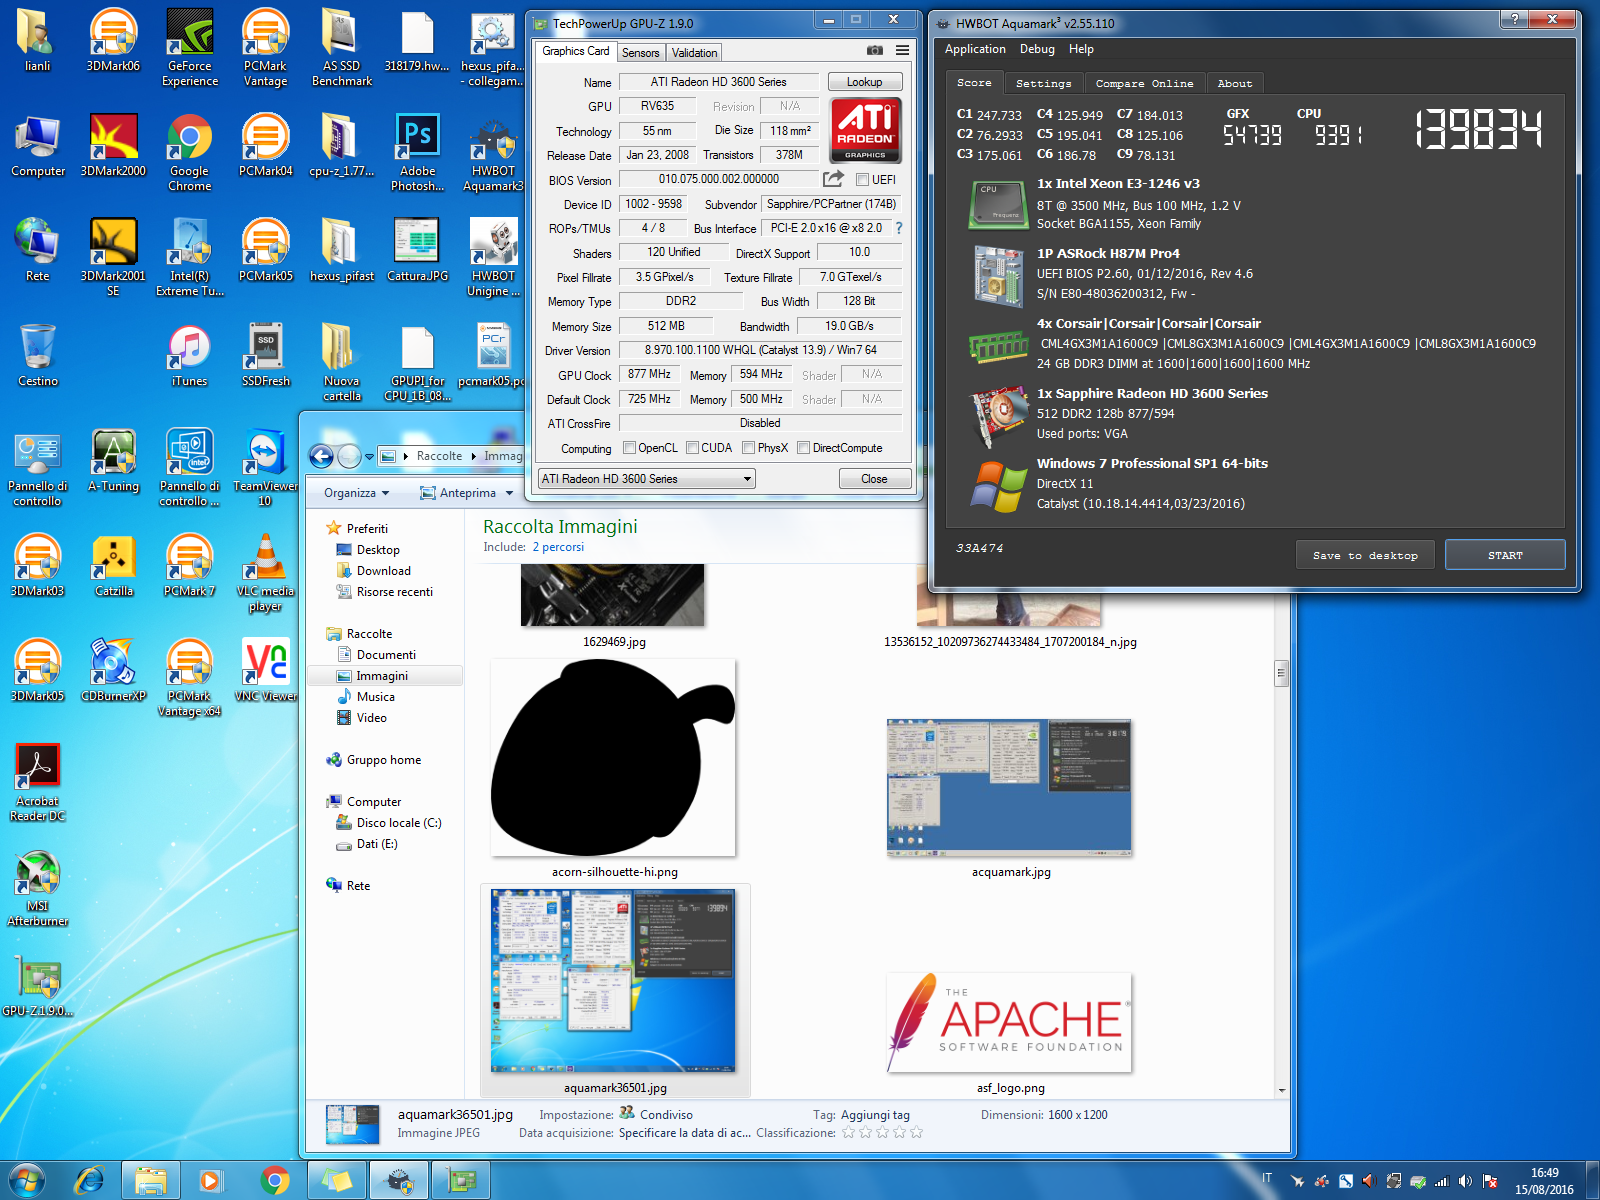Viewport: 1600px width, 1200px height.
Task: Click the Lookup button in GPU-Z
Action: click(864, 82)
